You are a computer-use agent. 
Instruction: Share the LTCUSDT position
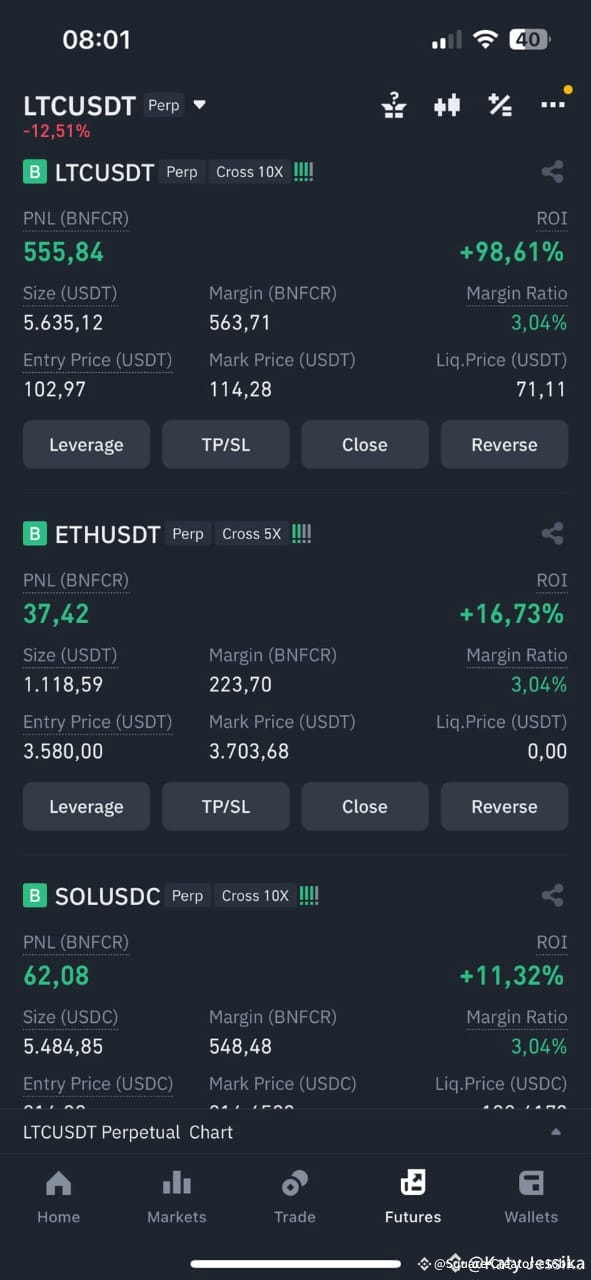click(x=552, y=172)
